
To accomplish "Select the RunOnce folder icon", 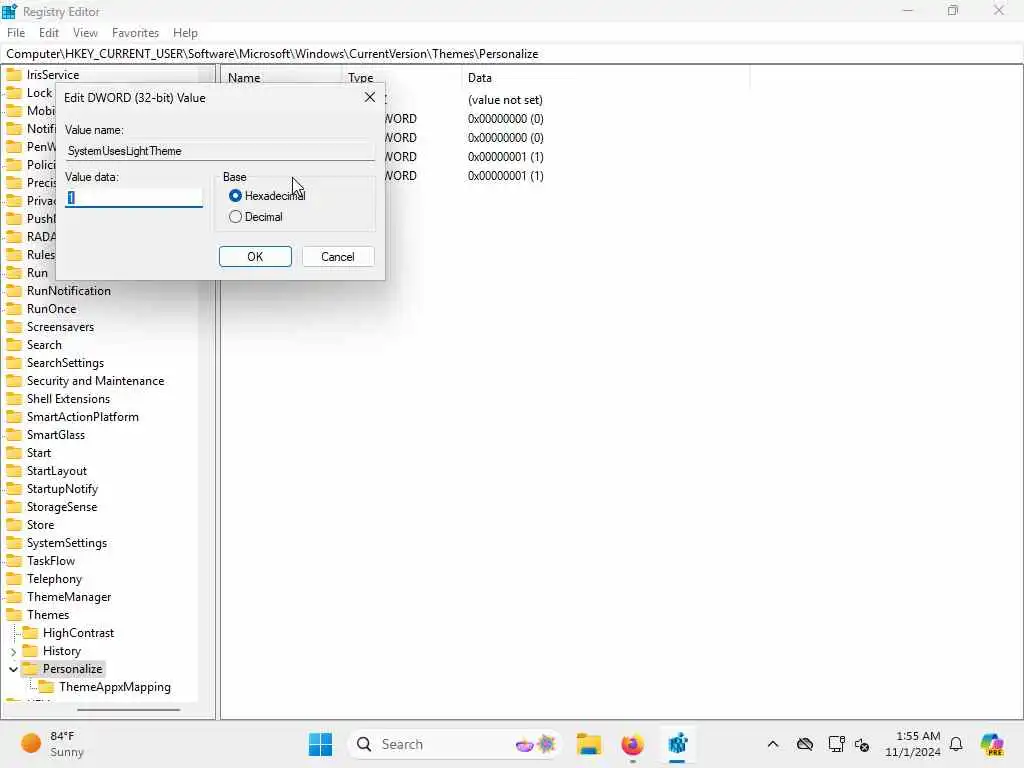I will click(x=14, y=309).
